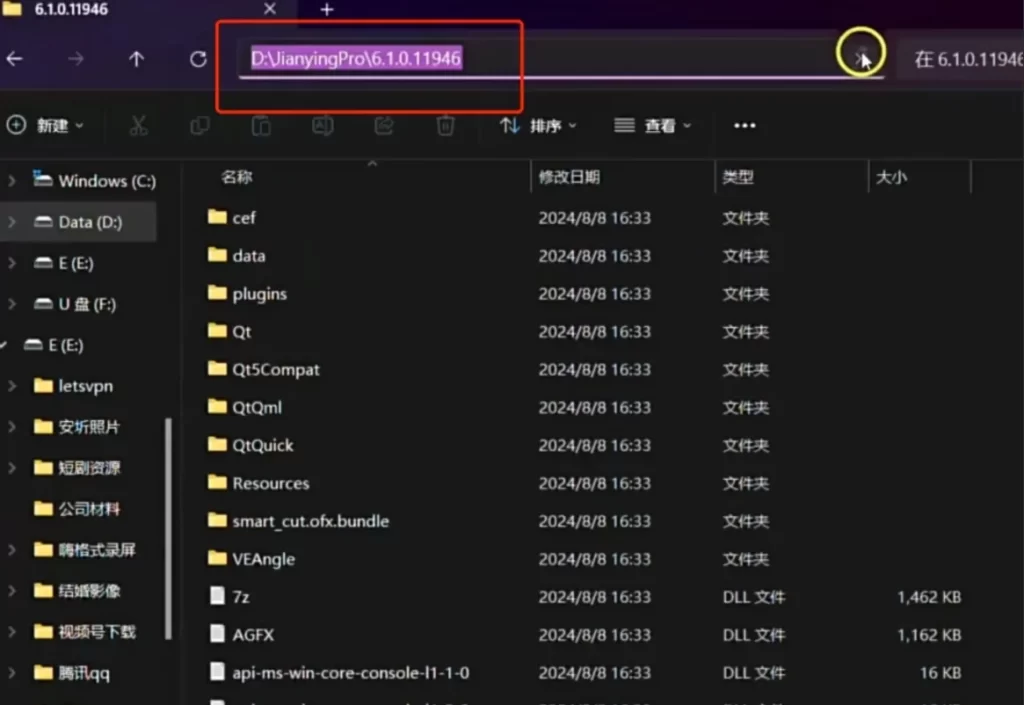Click the Qt5Compat folder icon
Viewport: 1024px width, 705px height.
[217, 368]
